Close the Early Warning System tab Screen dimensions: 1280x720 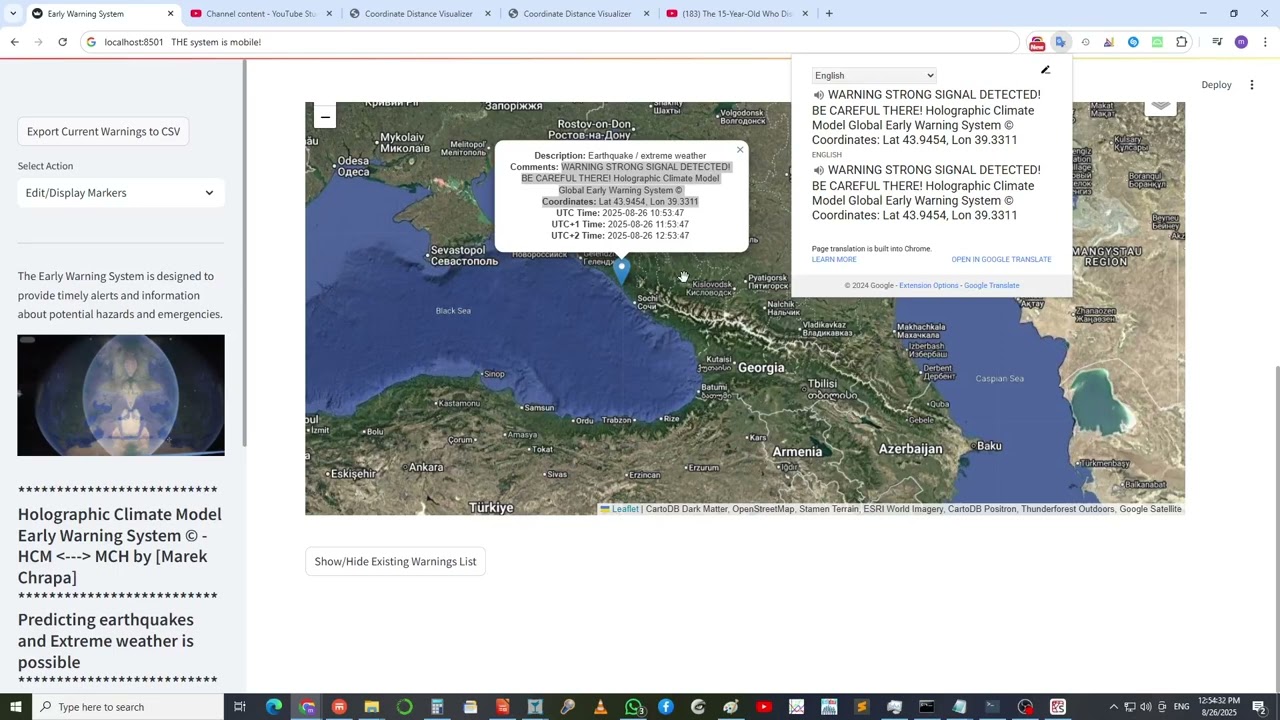pyautogui.click(x=170, y=14)
